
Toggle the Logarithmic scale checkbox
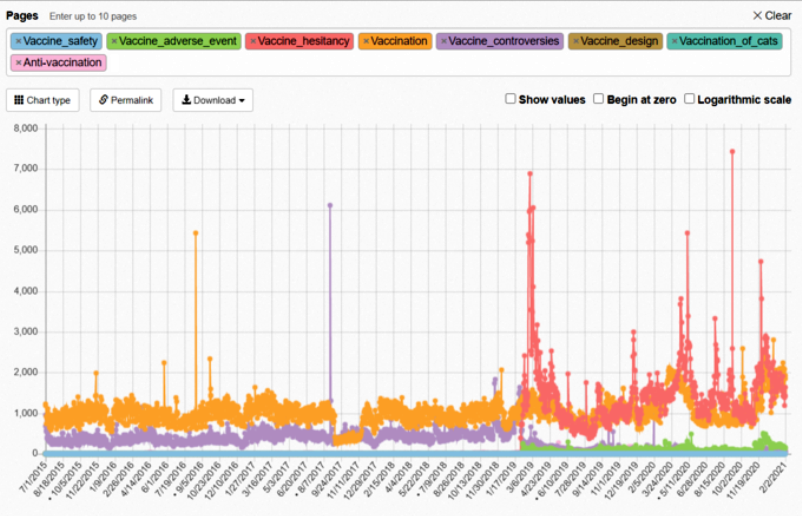point(689,99)
